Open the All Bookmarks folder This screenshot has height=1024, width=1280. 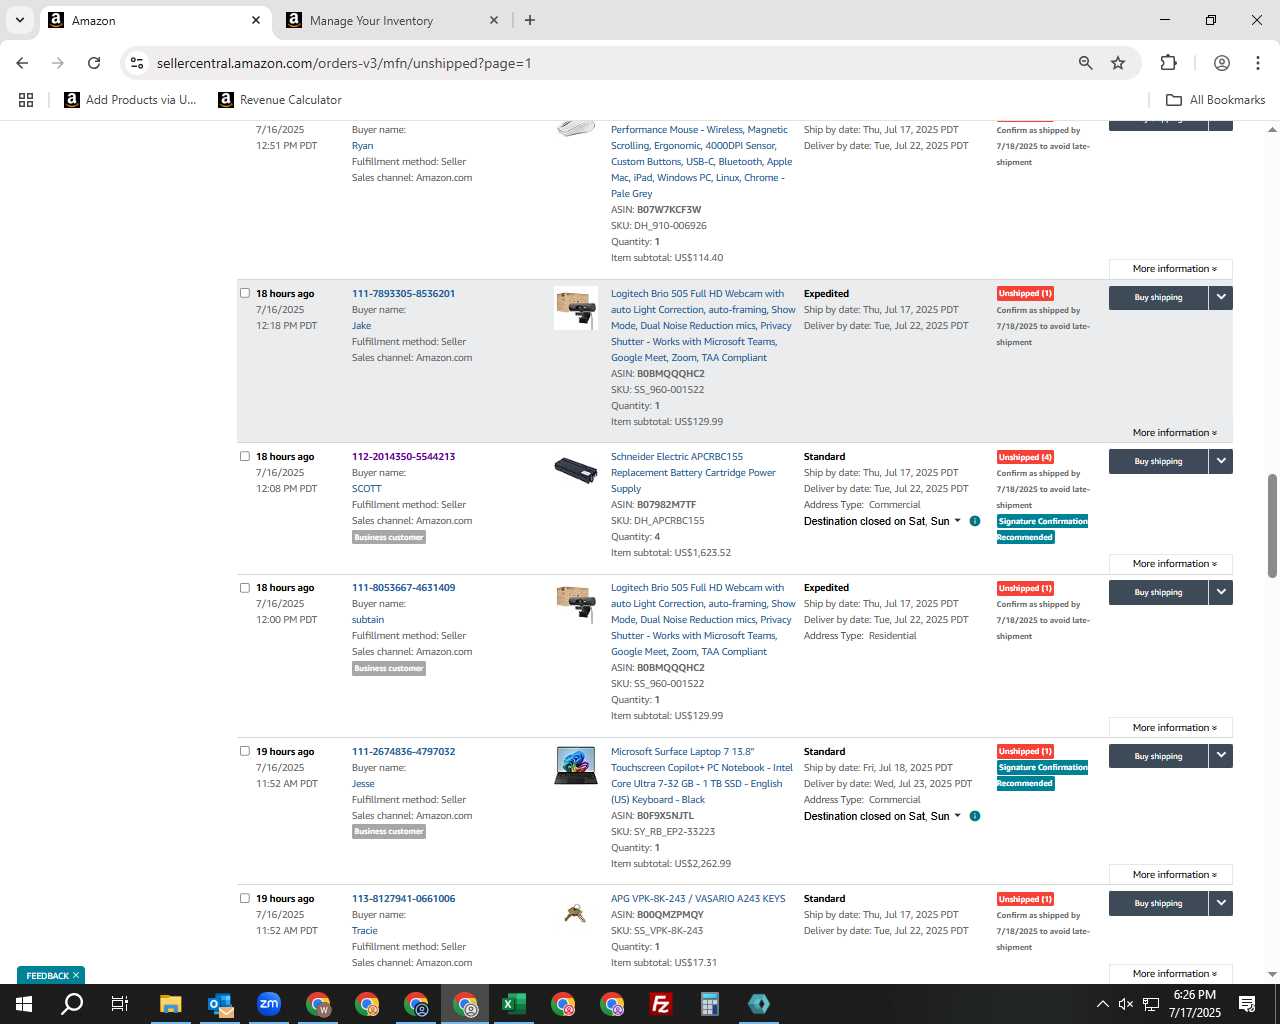[x=1216, y=100]
